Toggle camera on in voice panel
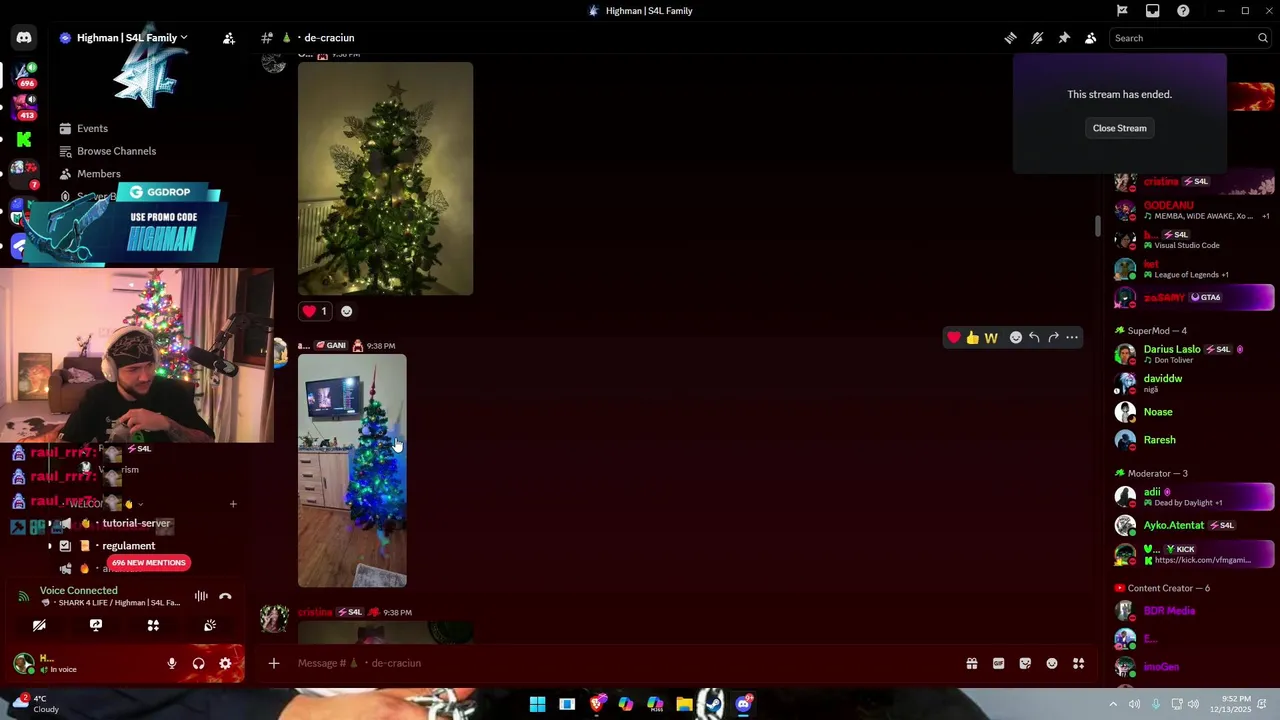The width and height of the screenshot is (1280, 720). pyautogui.click(x=39, y=625)
